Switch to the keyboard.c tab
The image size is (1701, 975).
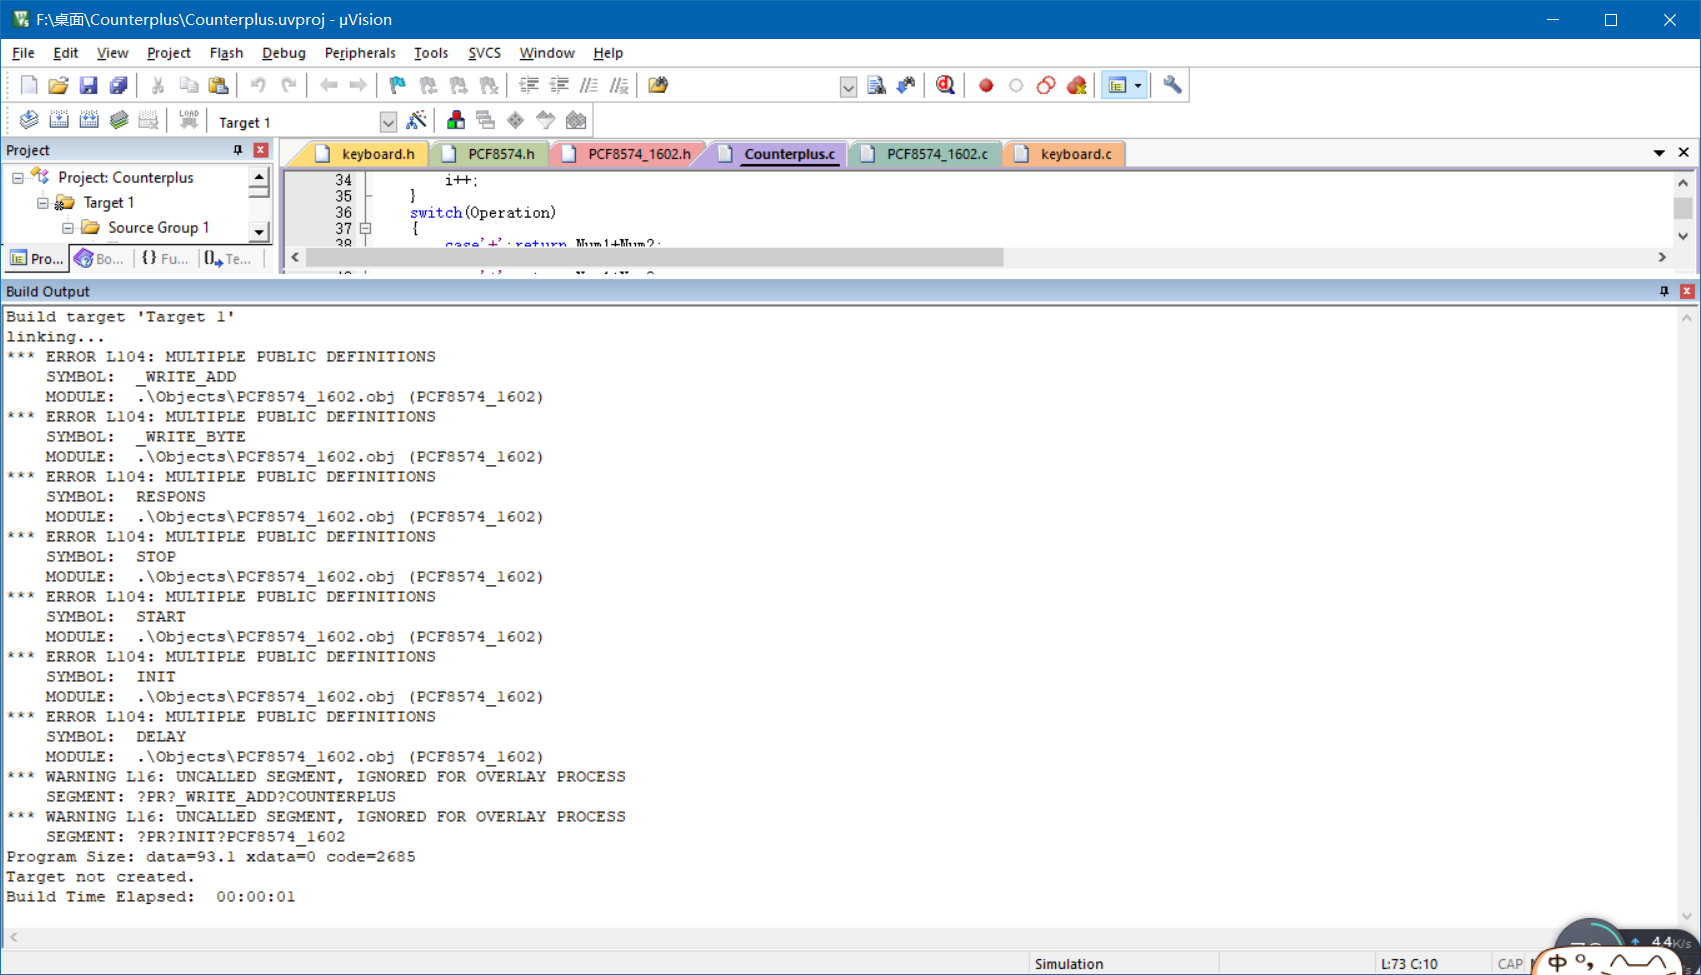click(1065, 154)
